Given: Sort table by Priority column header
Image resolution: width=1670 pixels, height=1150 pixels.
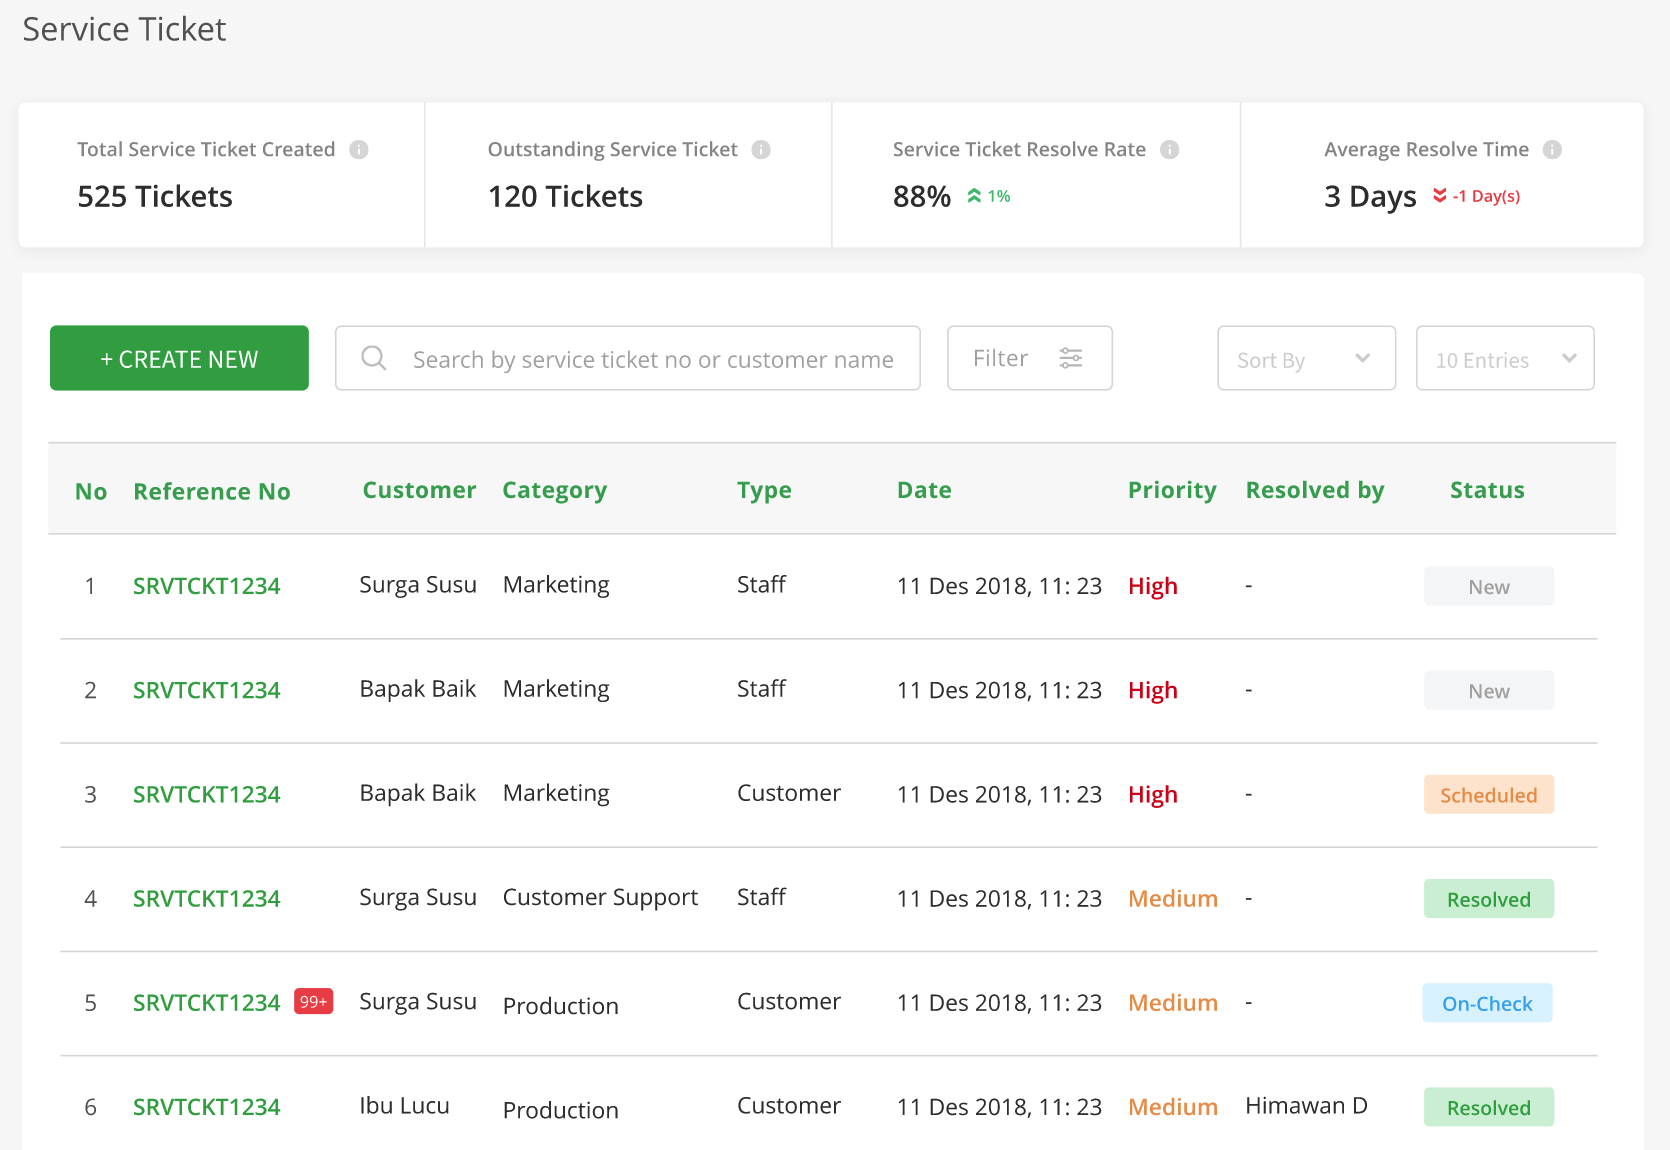Looking at the screenshot, I should (x=1172, y=490).
